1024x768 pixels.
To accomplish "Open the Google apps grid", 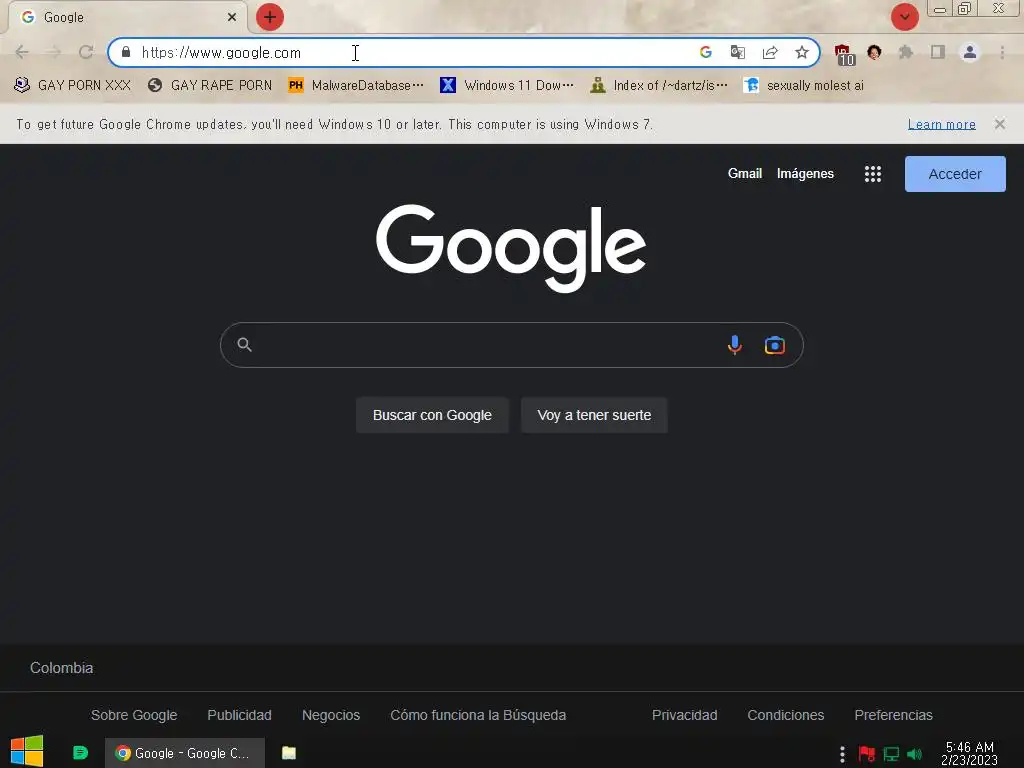I will [x=872, y=174].
